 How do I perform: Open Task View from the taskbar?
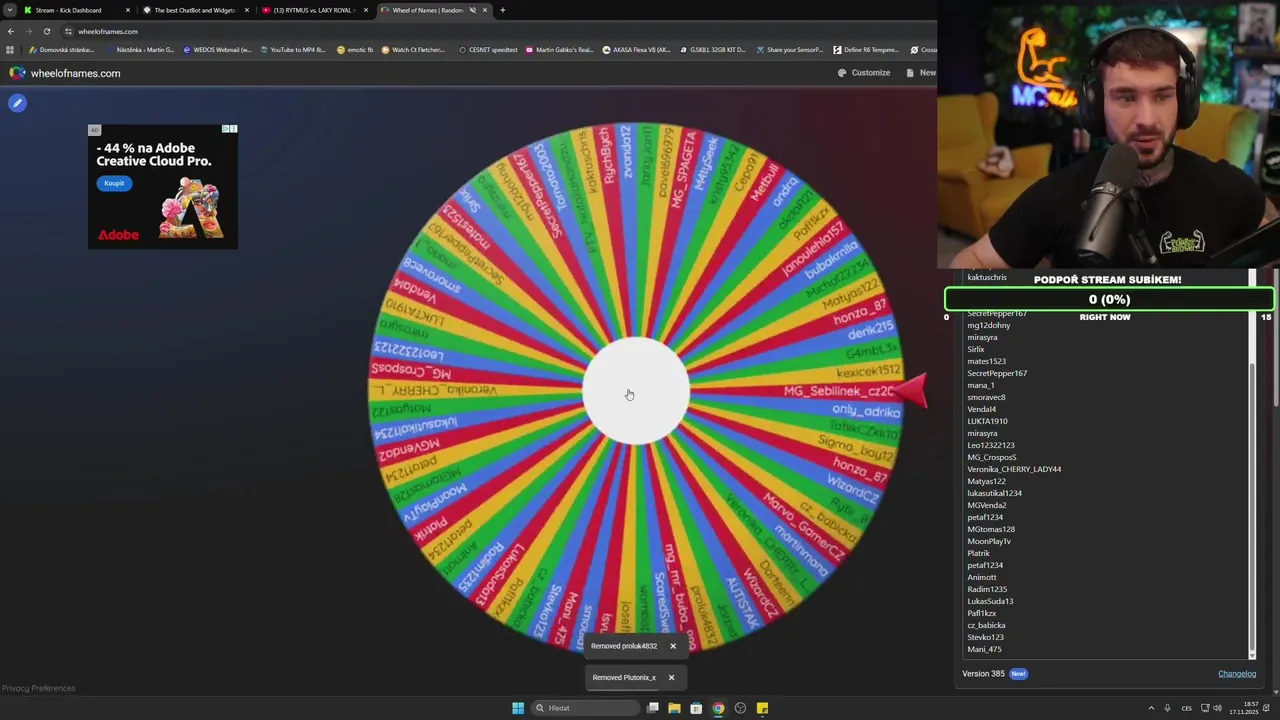point(653,708)
